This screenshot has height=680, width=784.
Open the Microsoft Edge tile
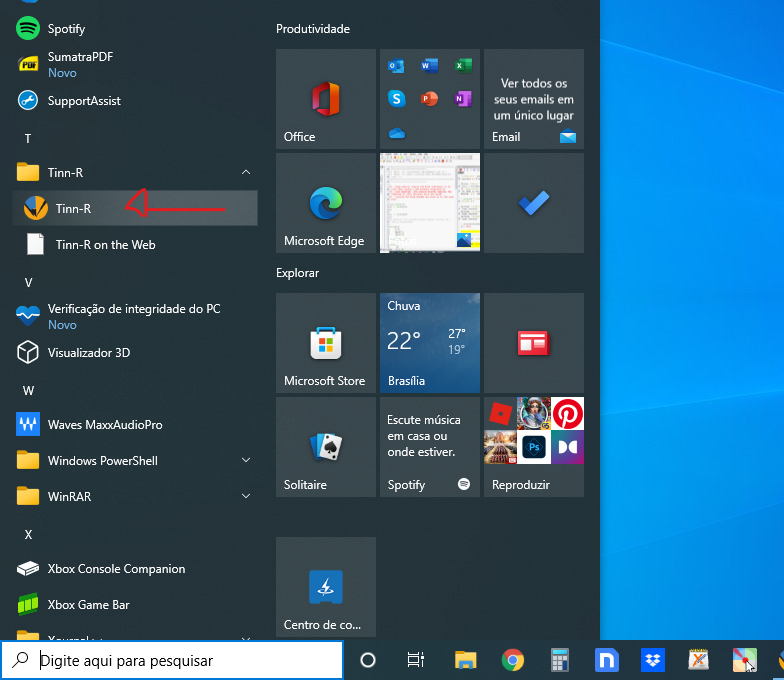[x=326, y=203]
